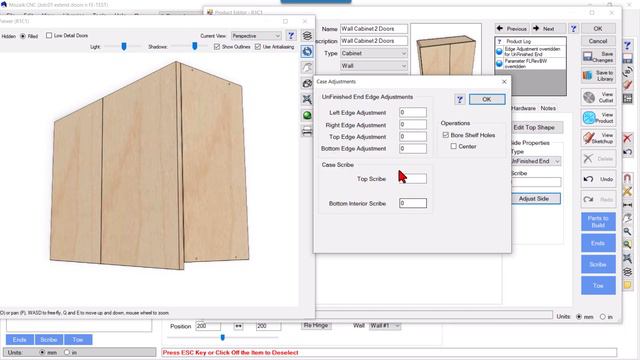The image size is (640, 360).
Task: Click Save to Library icon button
Action: (x=598, y=76)
